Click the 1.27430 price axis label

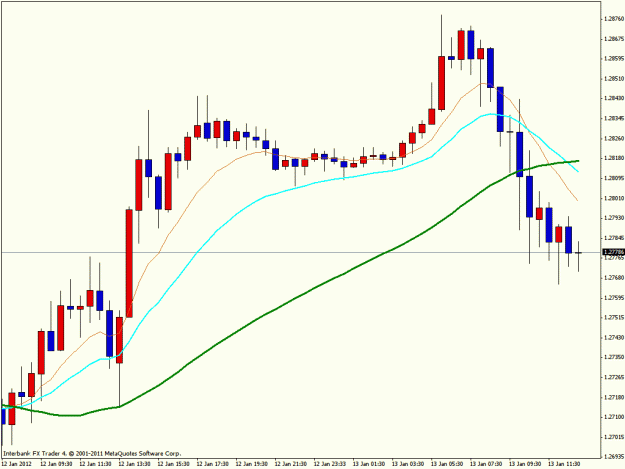tap(614, 338)
